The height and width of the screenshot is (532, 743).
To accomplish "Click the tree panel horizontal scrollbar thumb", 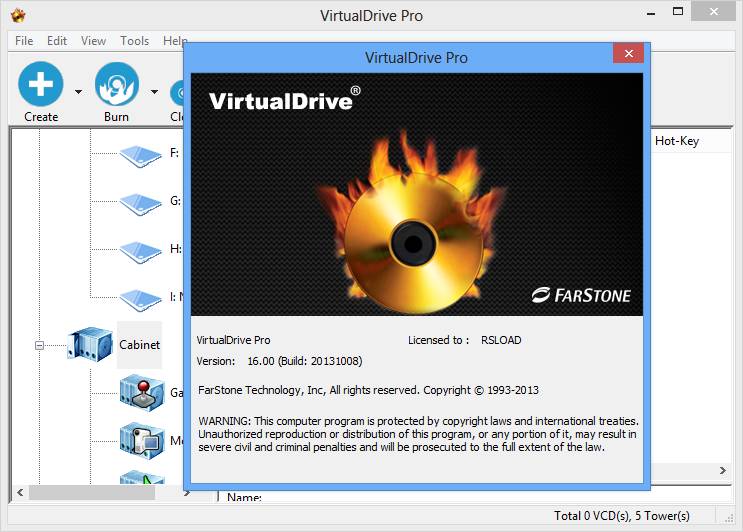I will (92, 492).
